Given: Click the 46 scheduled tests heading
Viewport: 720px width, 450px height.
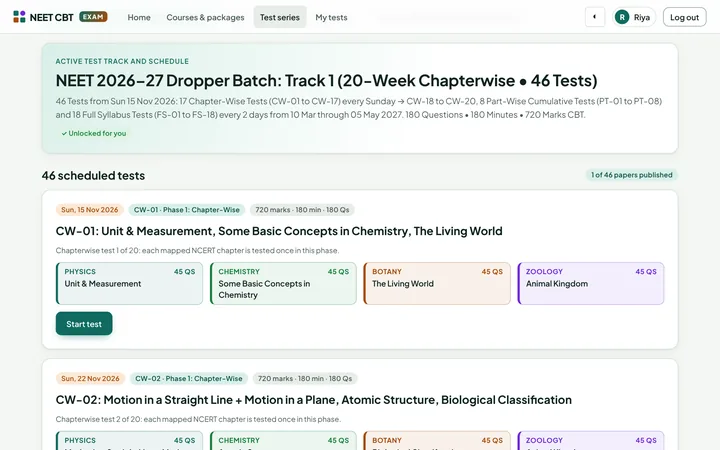Looking at the screenshot, I should pos(93,175).
